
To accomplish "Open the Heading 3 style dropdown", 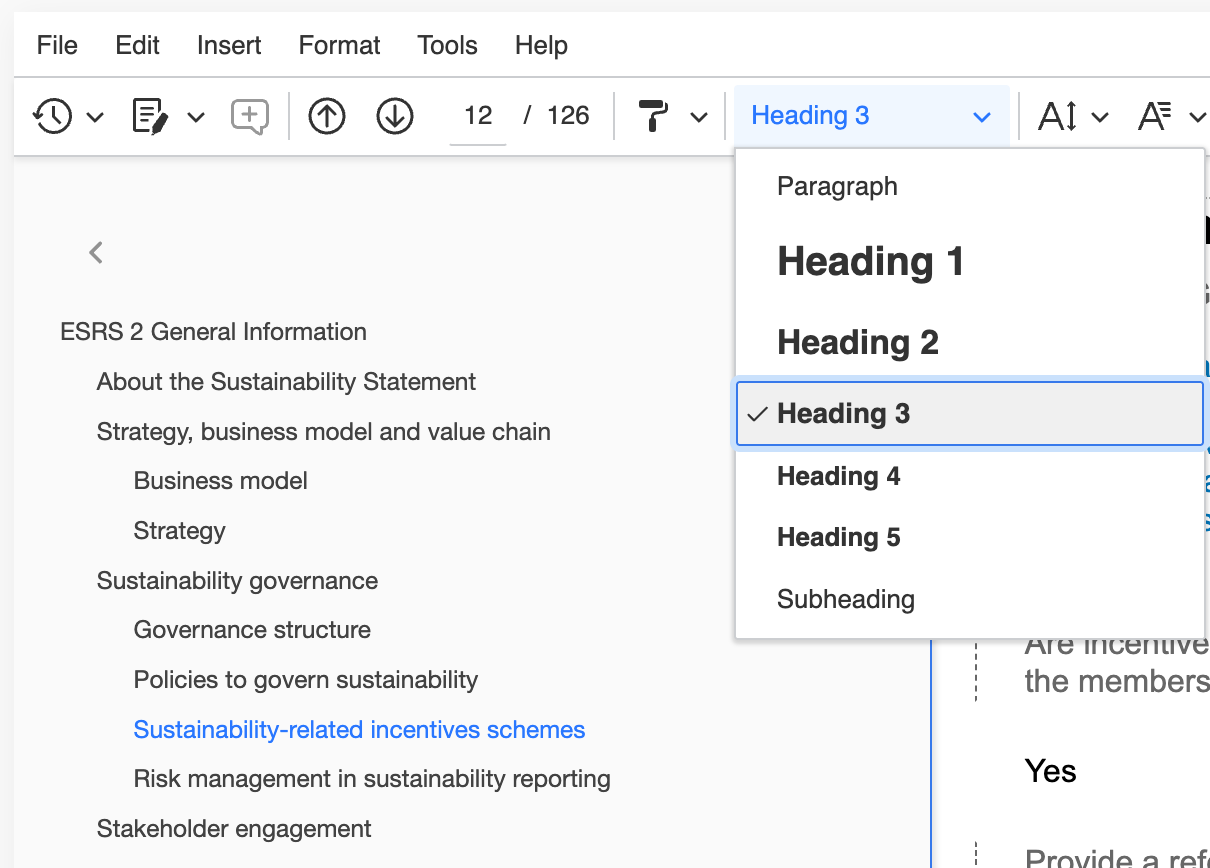I will pos(871,116).
